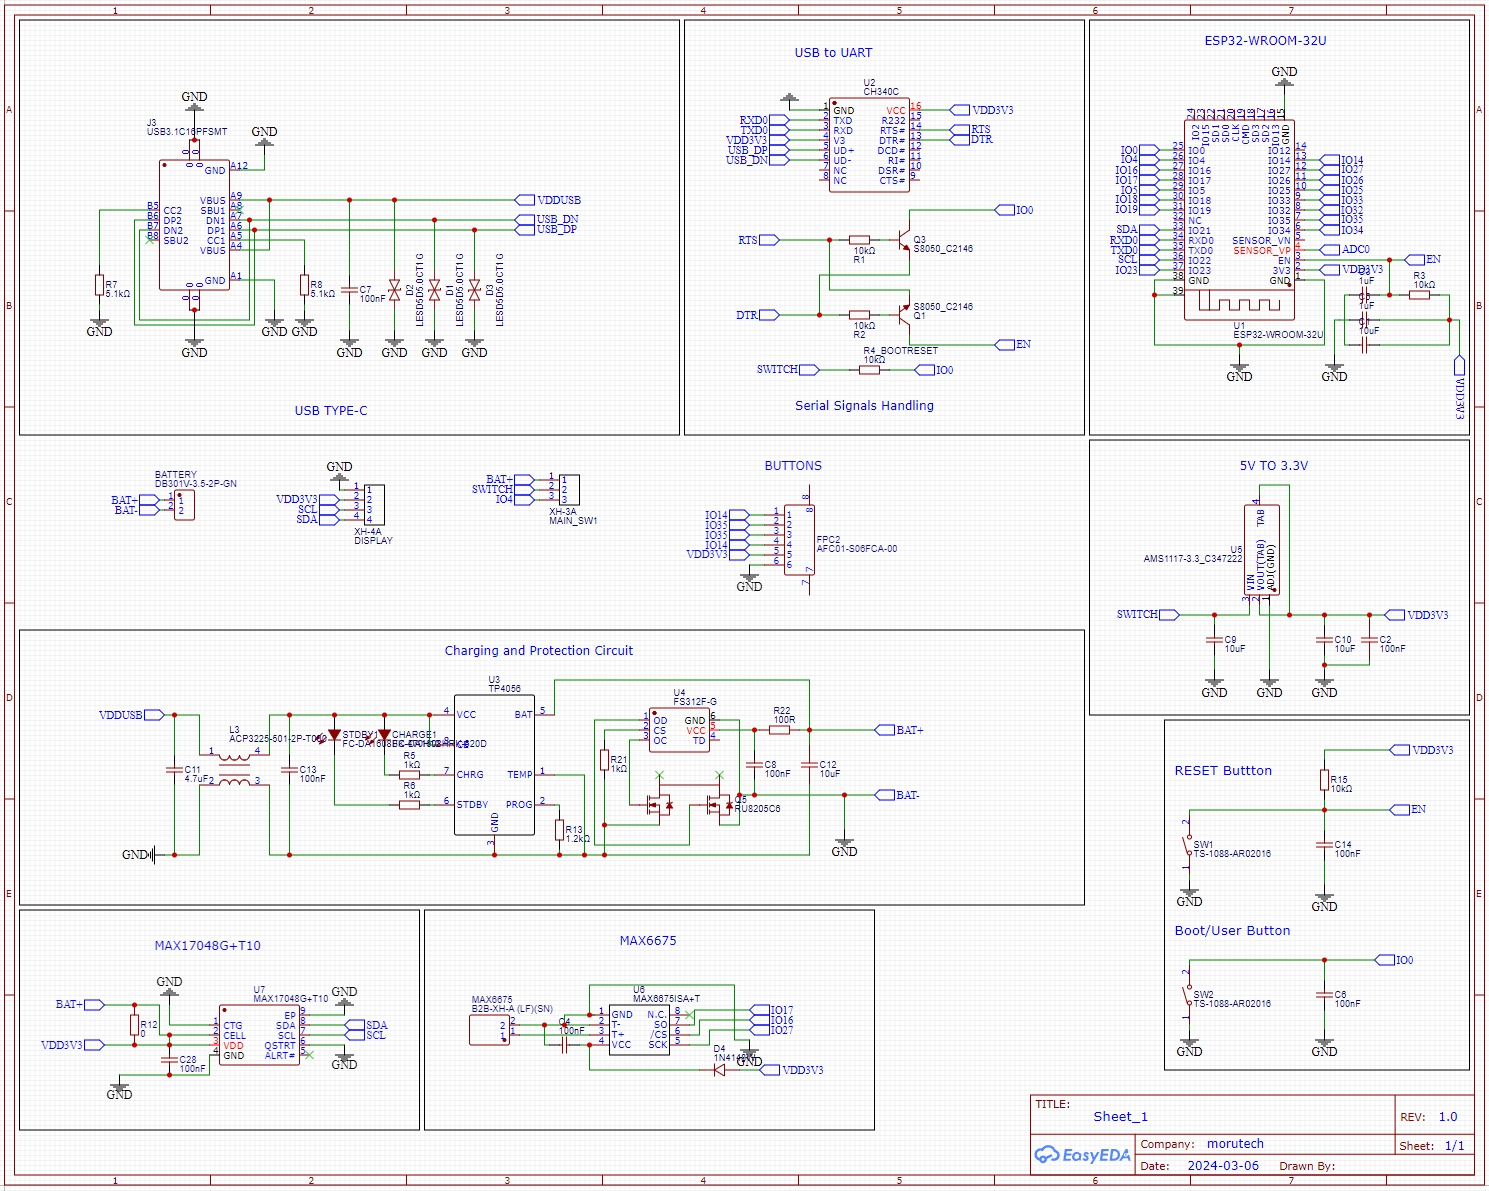
Task: Click the Q1 S8050 transistor symbol
Action: [x=904, y=315]
